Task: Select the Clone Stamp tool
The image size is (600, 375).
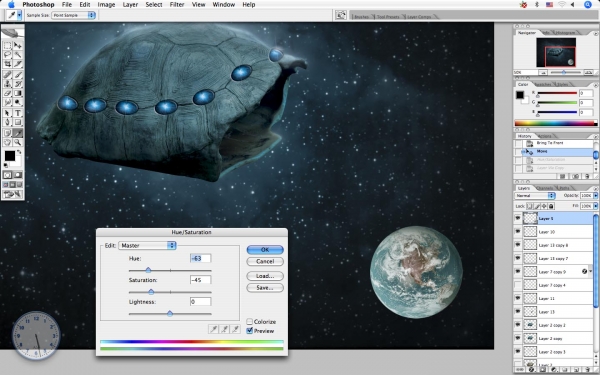Action: coord(7,84)
